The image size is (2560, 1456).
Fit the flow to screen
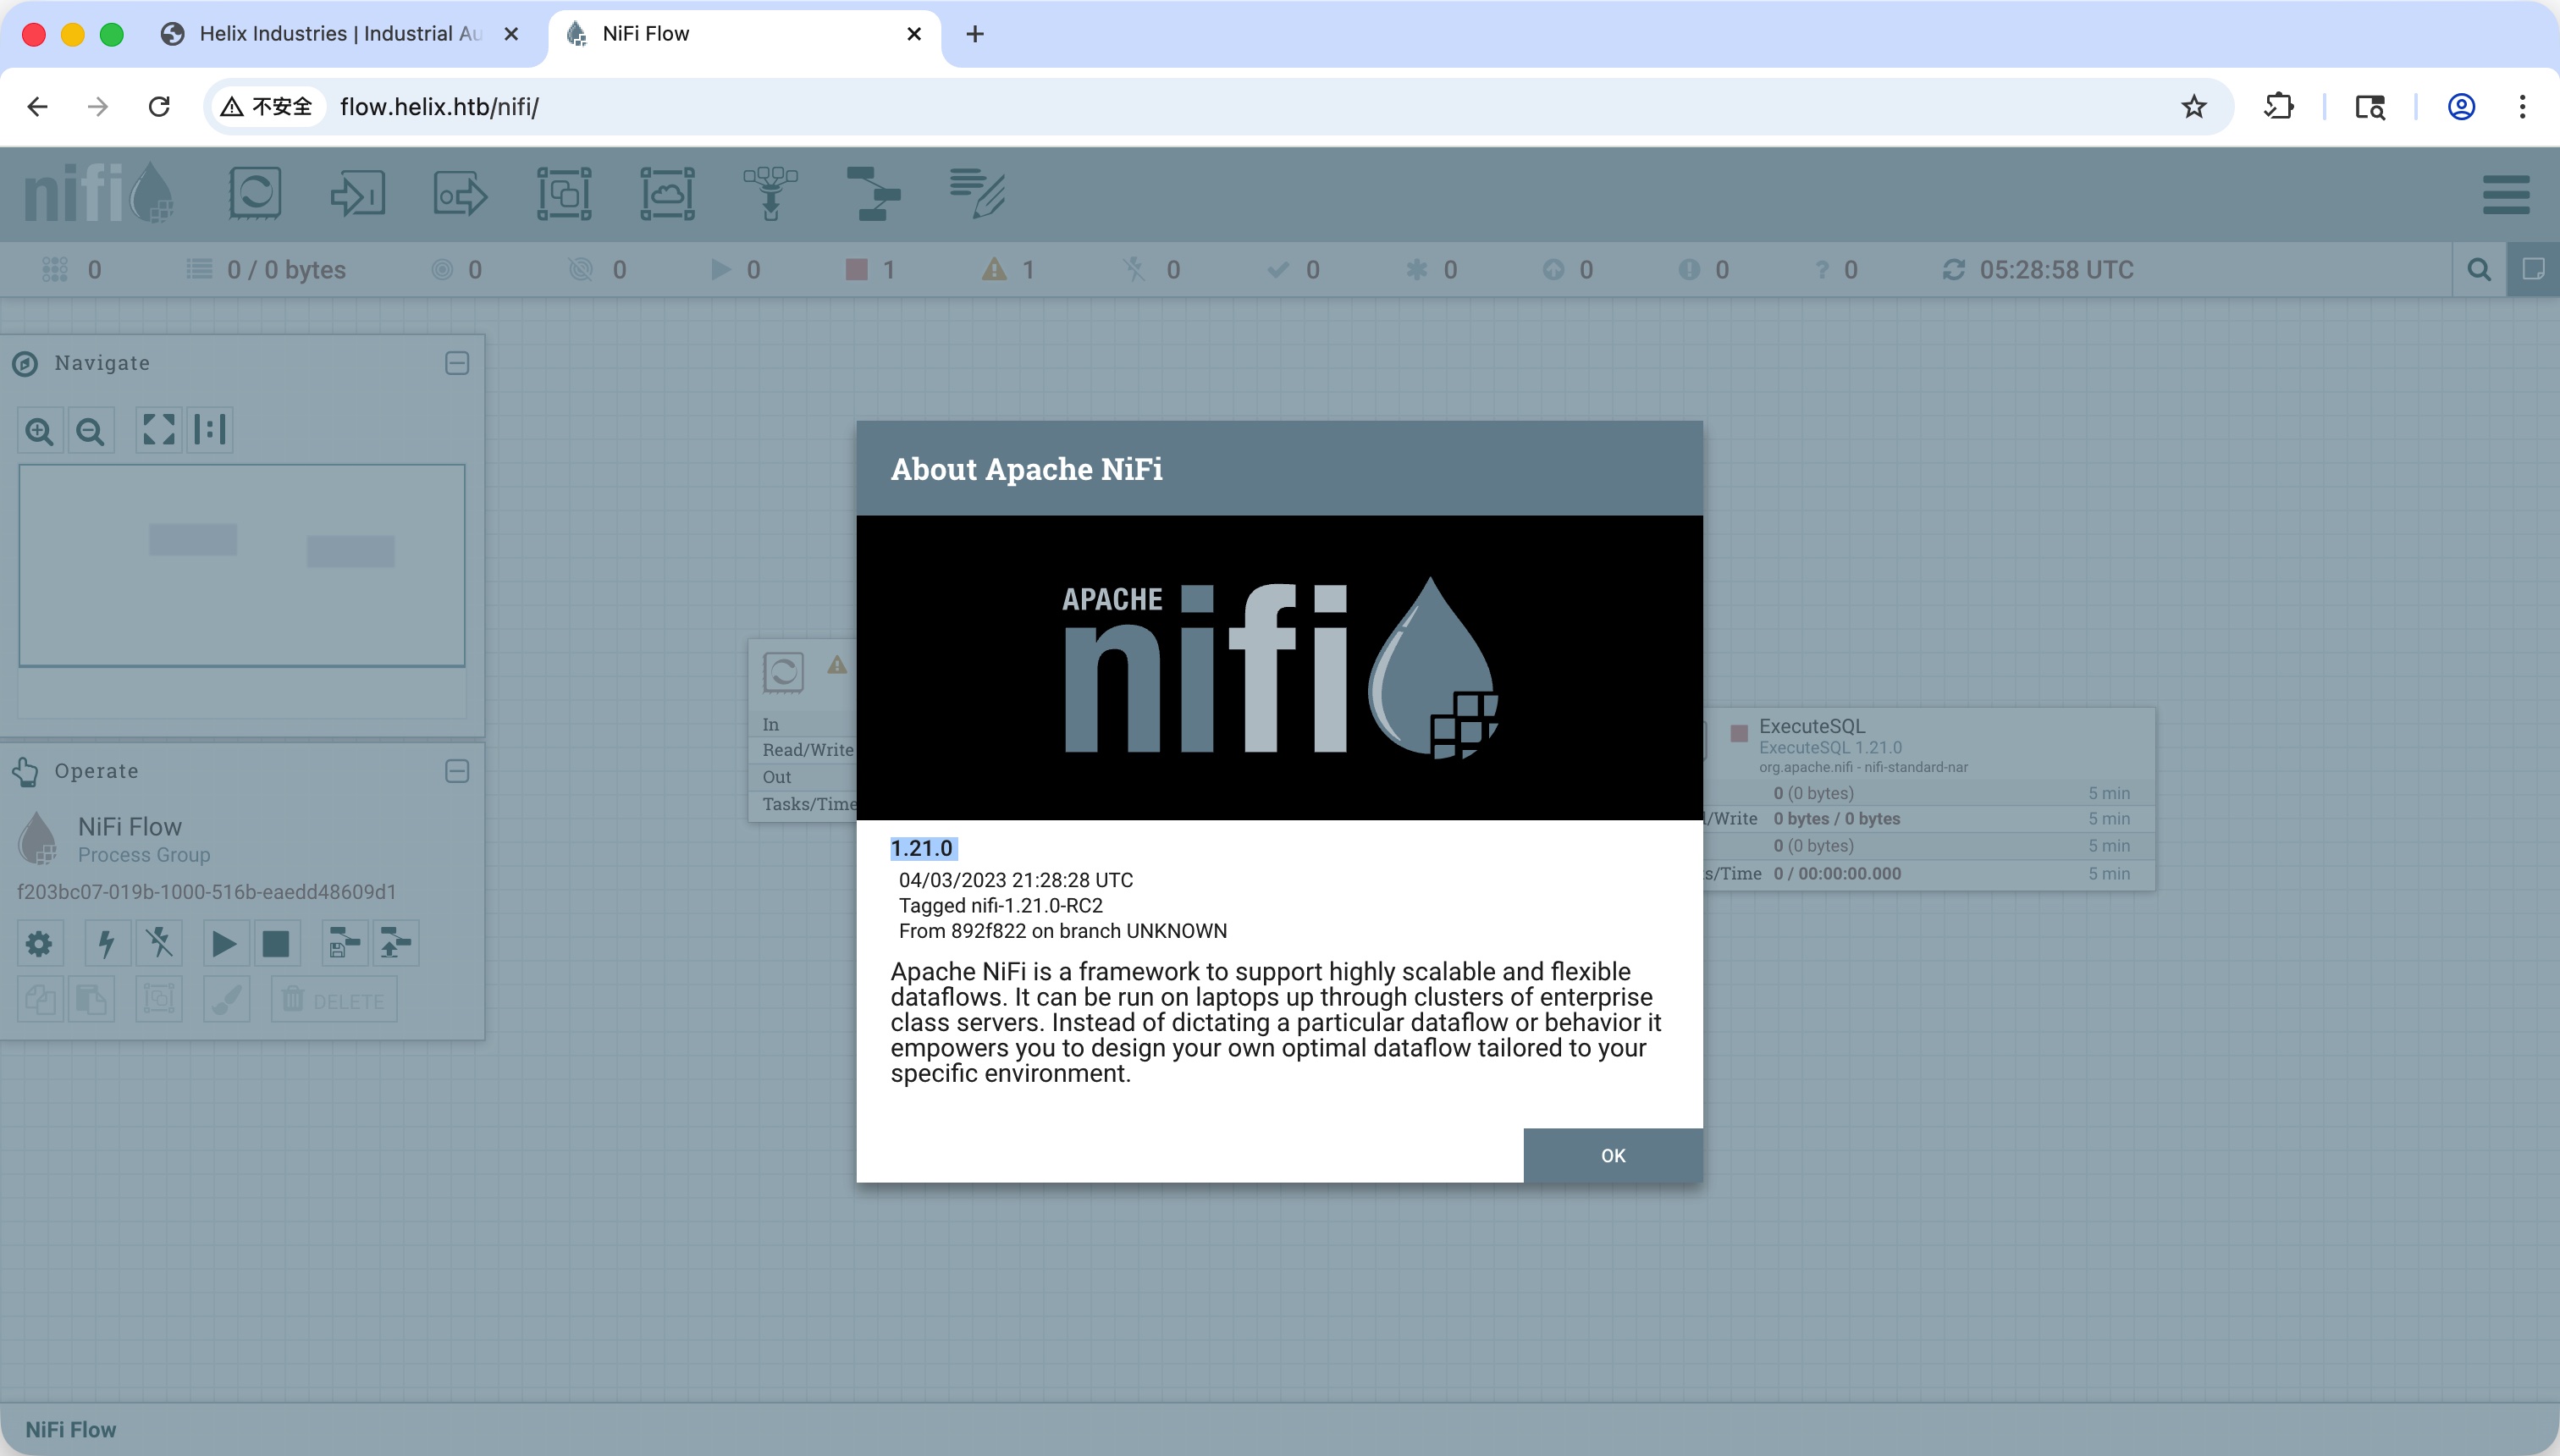pyautogui.click(x=159, y=430)
